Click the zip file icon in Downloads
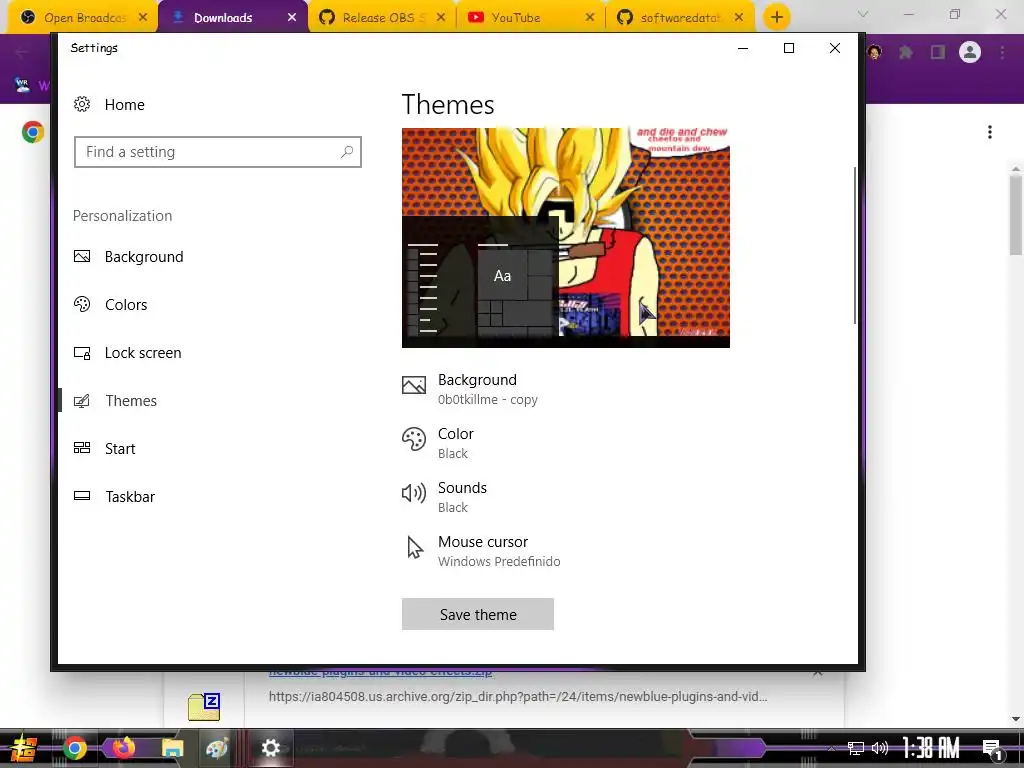This screenshot has height=768, width=1024. (204, 707)
